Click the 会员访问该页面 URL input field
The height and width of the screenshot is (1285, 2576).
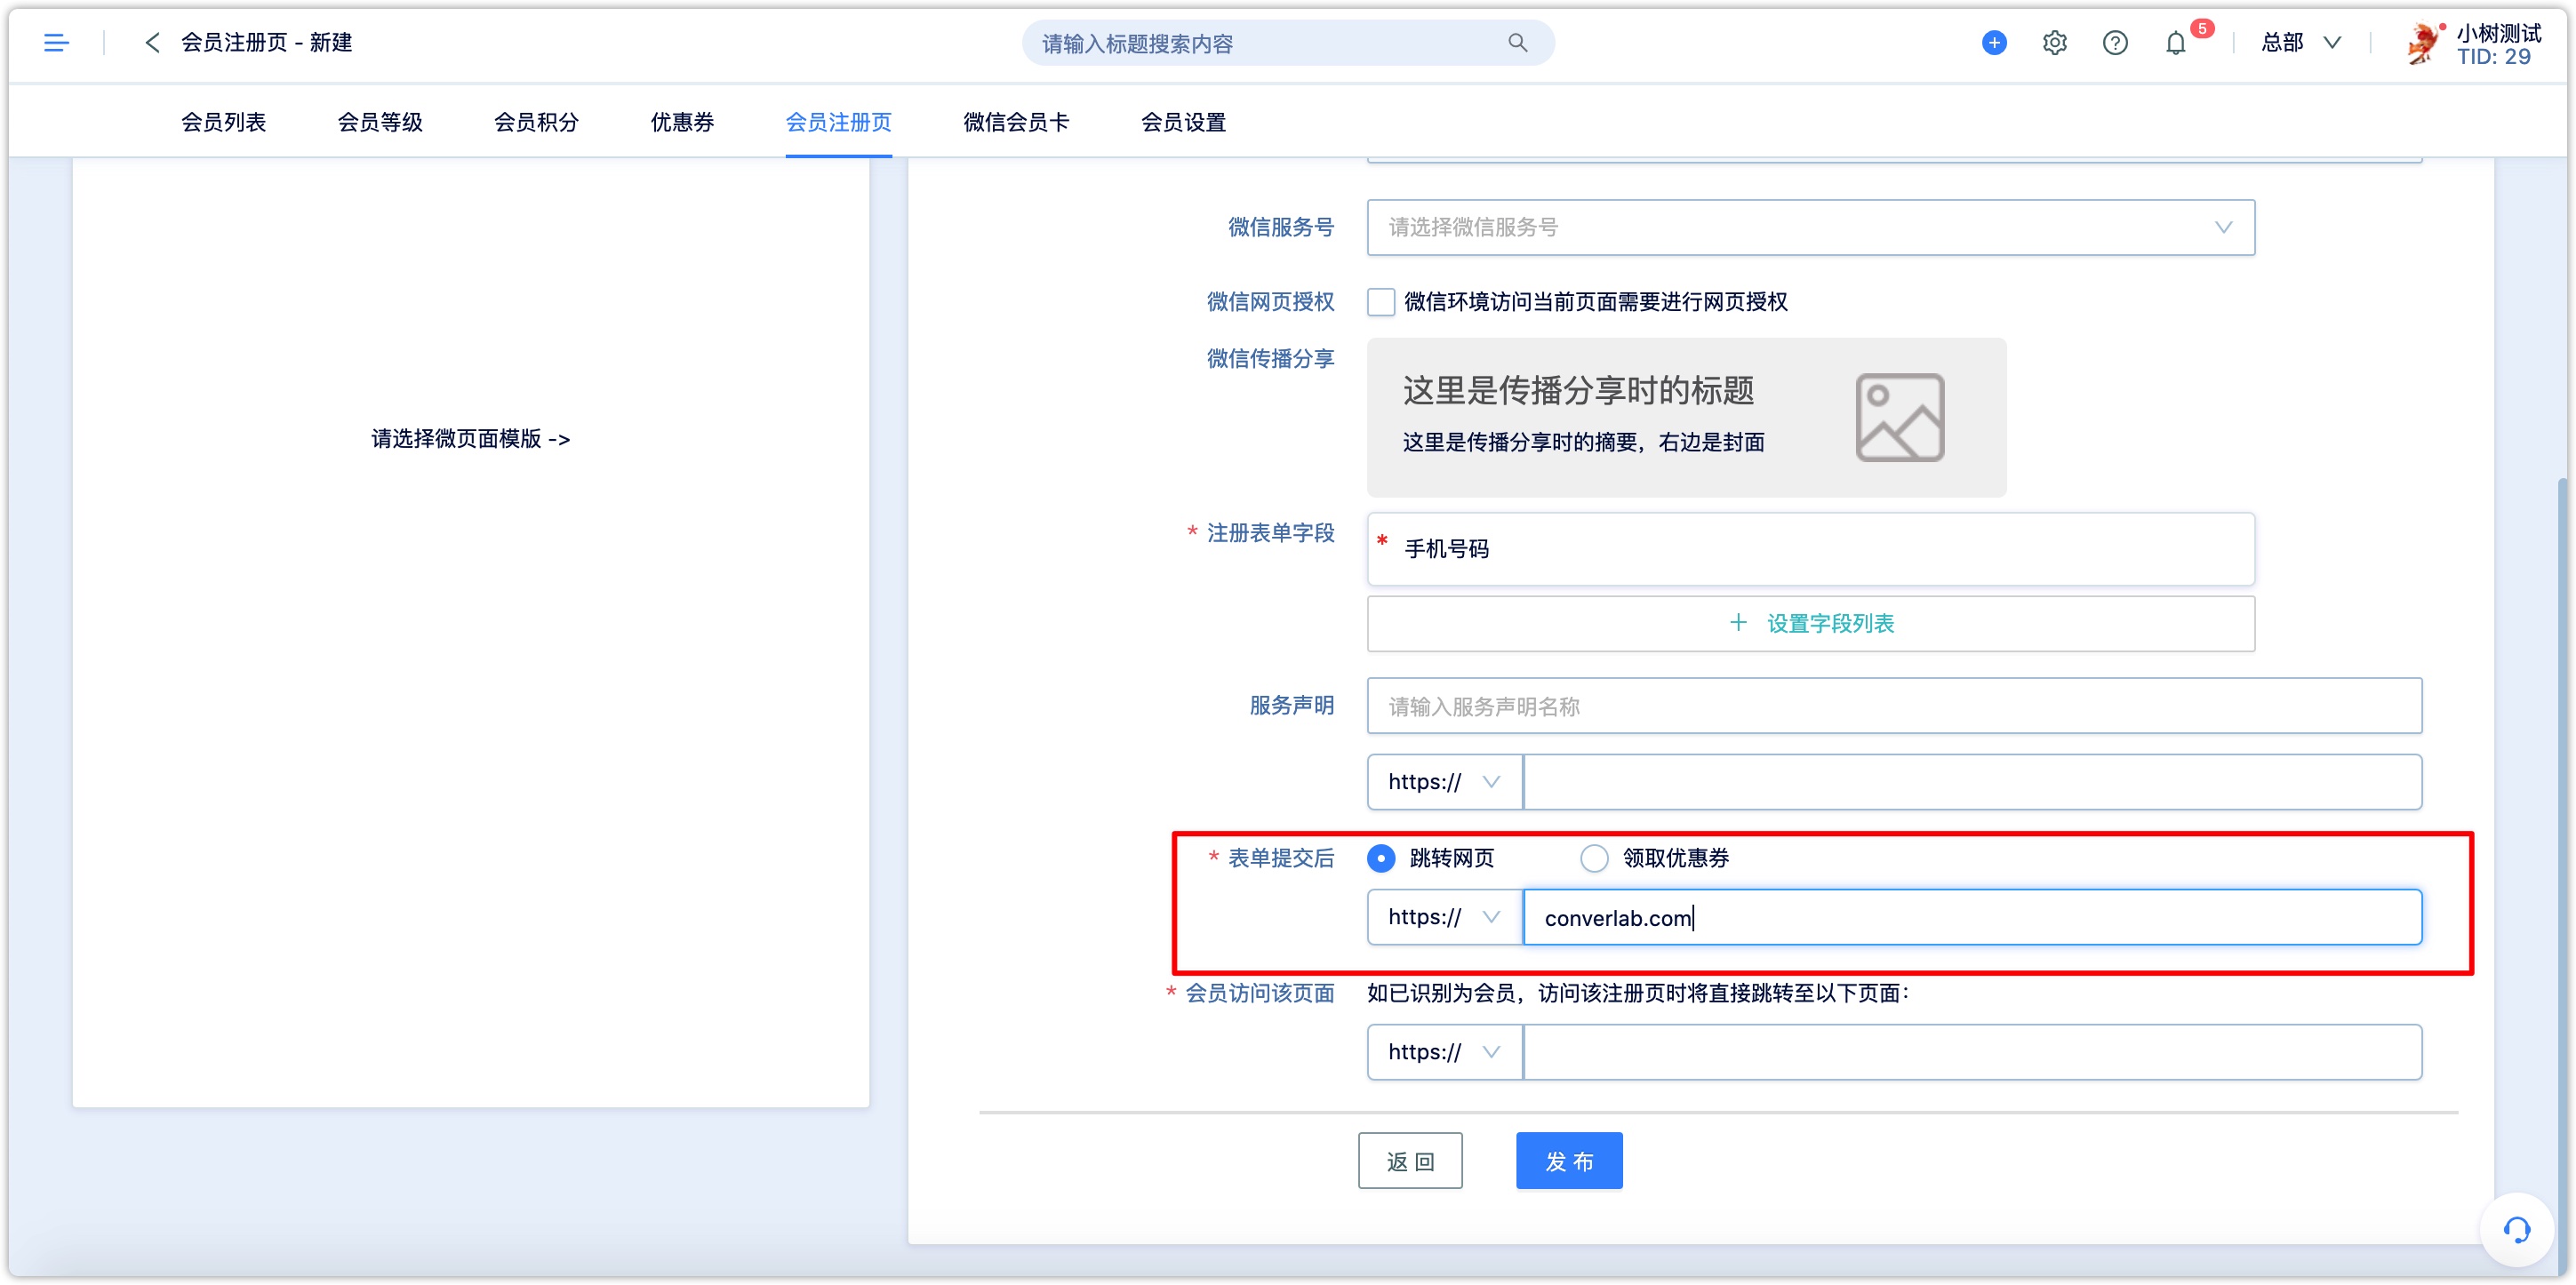coord(1972,1052)
